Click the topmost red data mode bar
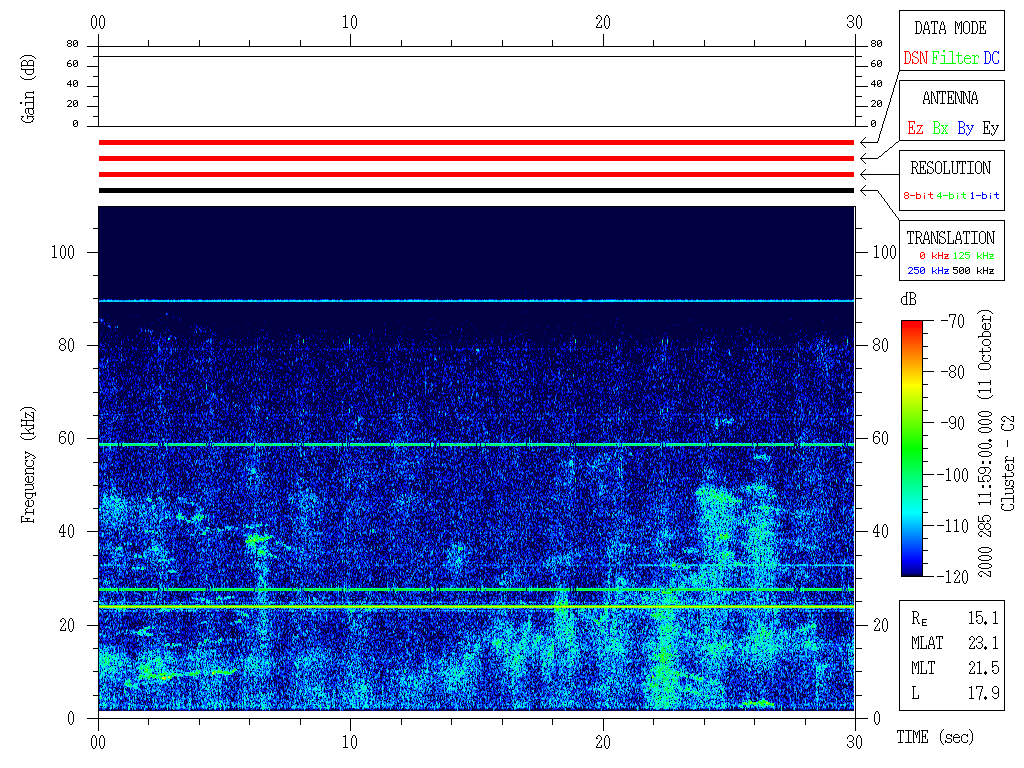The width and height of the screenshot is (1024, 768). 476,142
